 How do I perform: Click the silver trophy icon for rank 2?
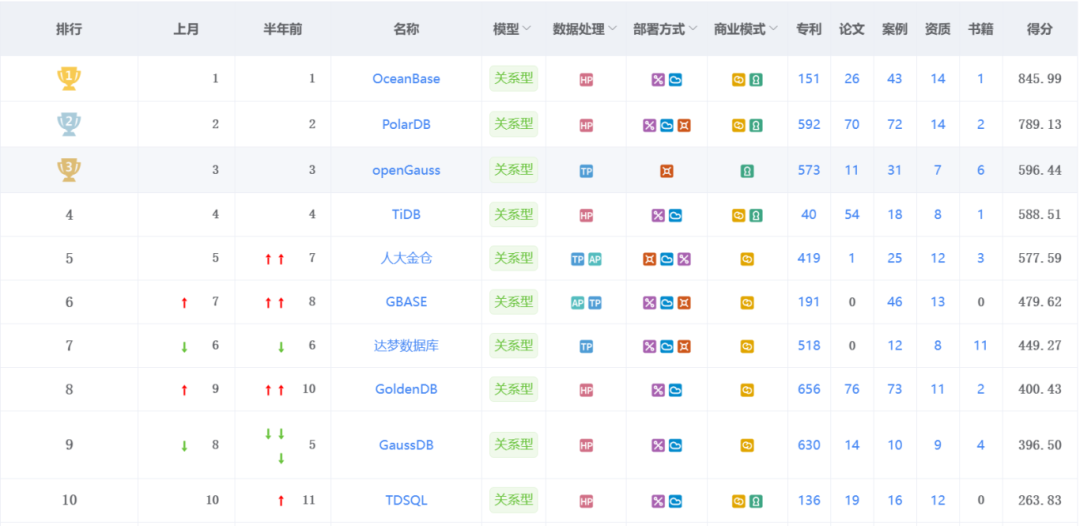69,125
